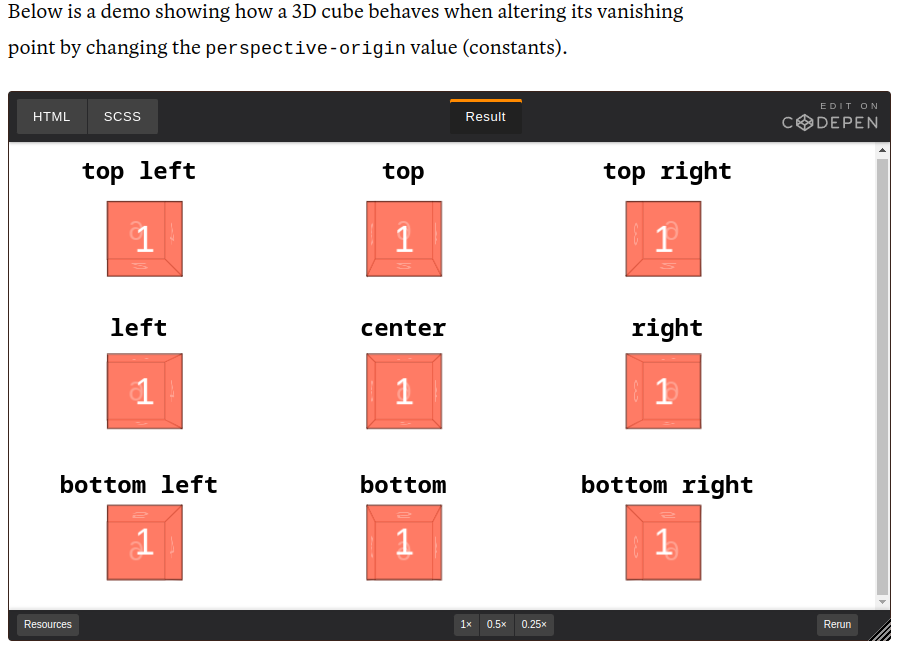Screen dimensions: 910x665
Task: Open the Resources button
Action: click(x=48, y=625)
